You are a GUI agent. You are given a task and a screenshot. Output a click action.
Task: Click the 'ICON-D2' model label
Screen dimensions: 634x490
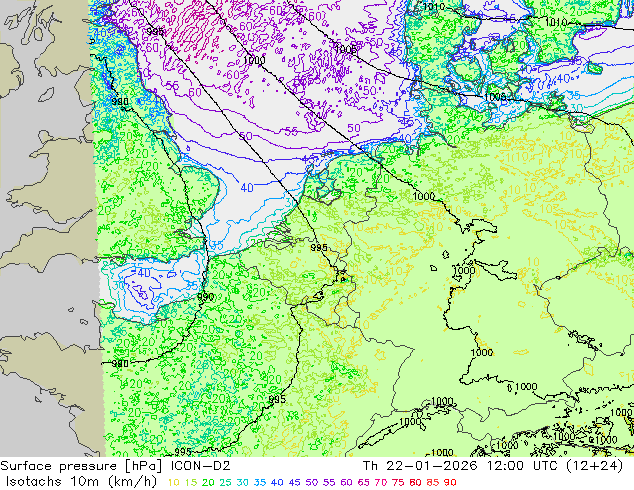coord(201,466)
